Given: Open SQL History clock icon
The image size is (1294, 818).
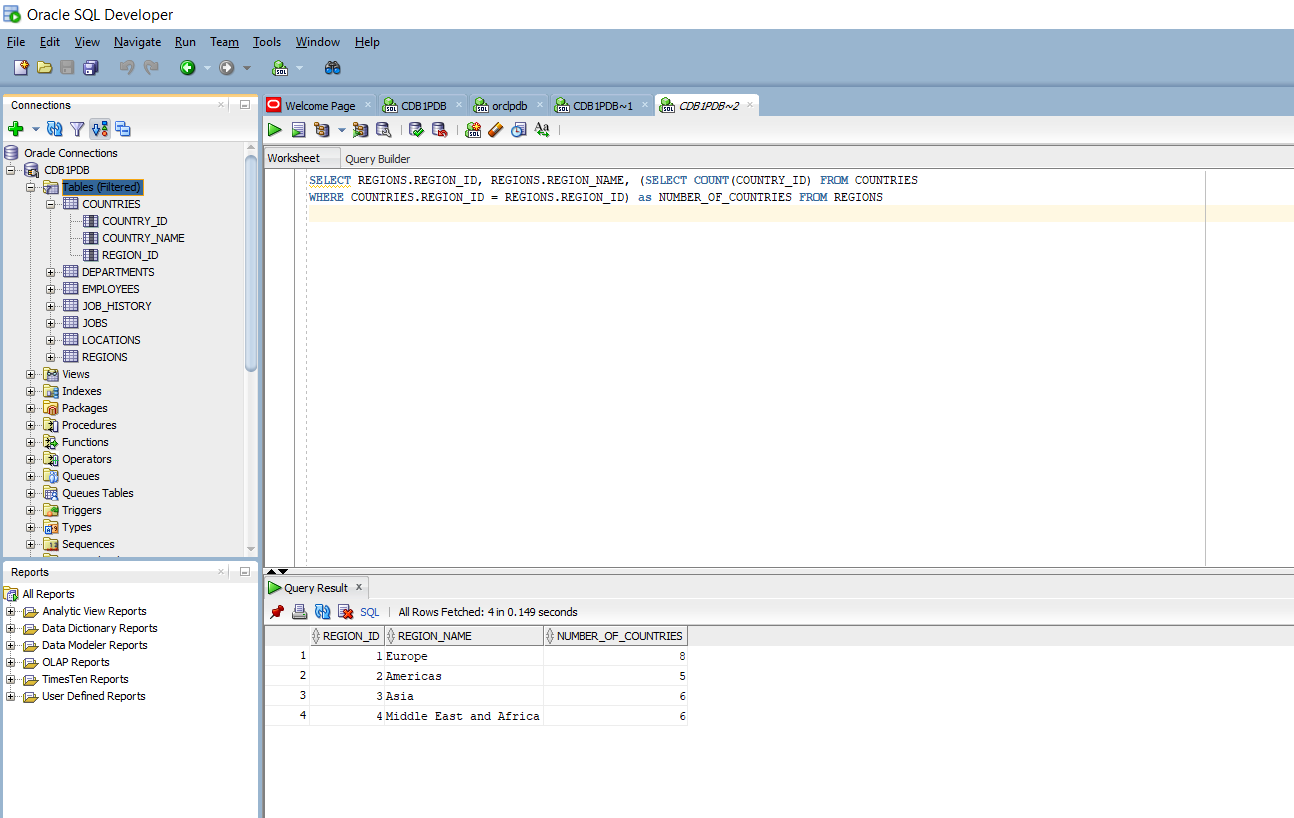Looking at the screenshot, I should [x=518, y=130].
